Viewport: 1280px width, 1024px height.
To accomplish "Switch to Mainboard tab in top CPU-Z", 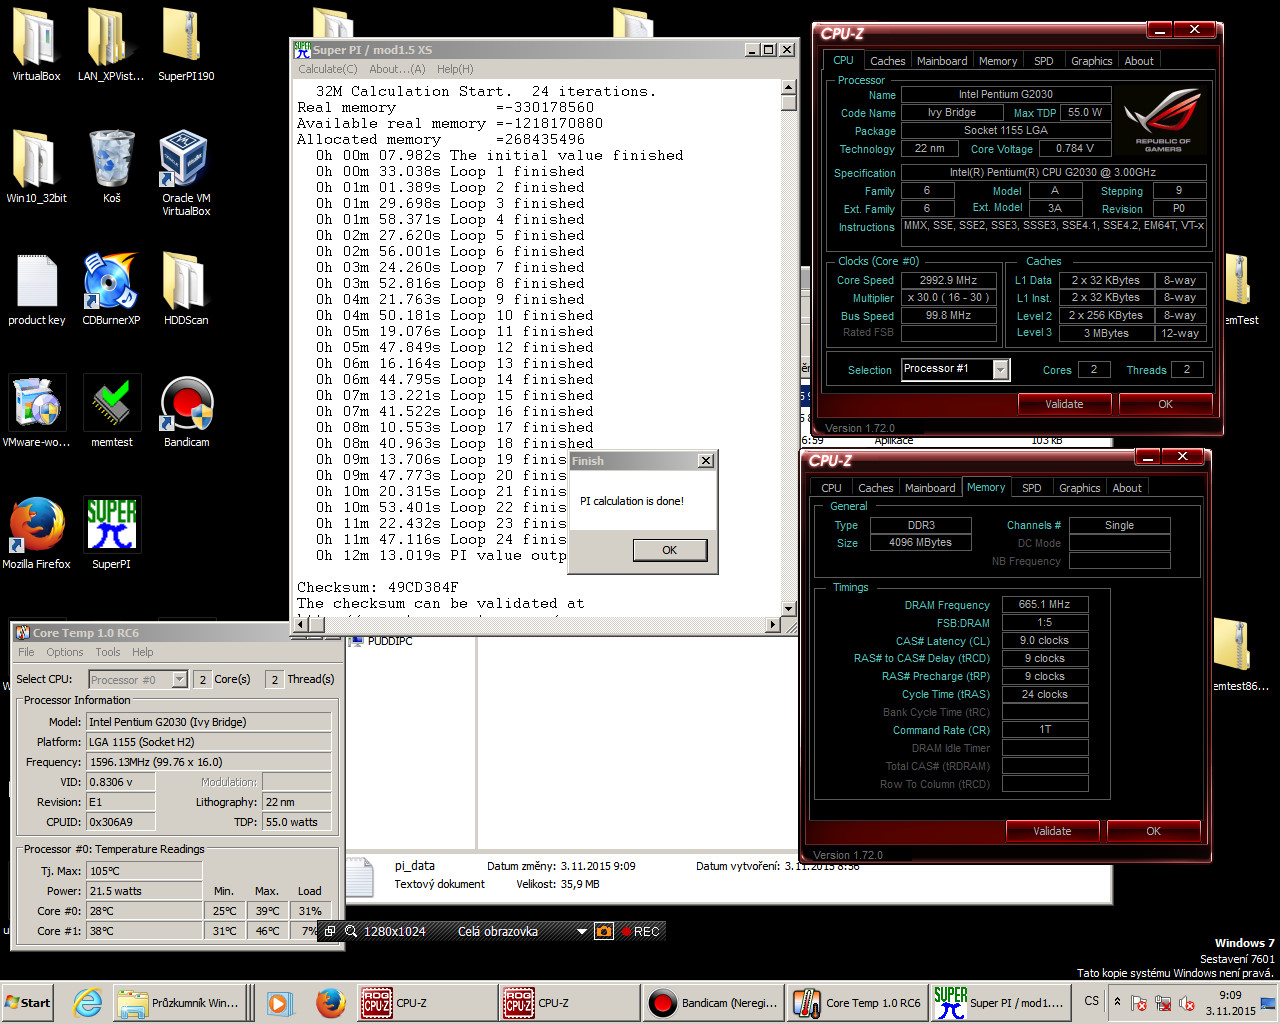I will (942, 61).
